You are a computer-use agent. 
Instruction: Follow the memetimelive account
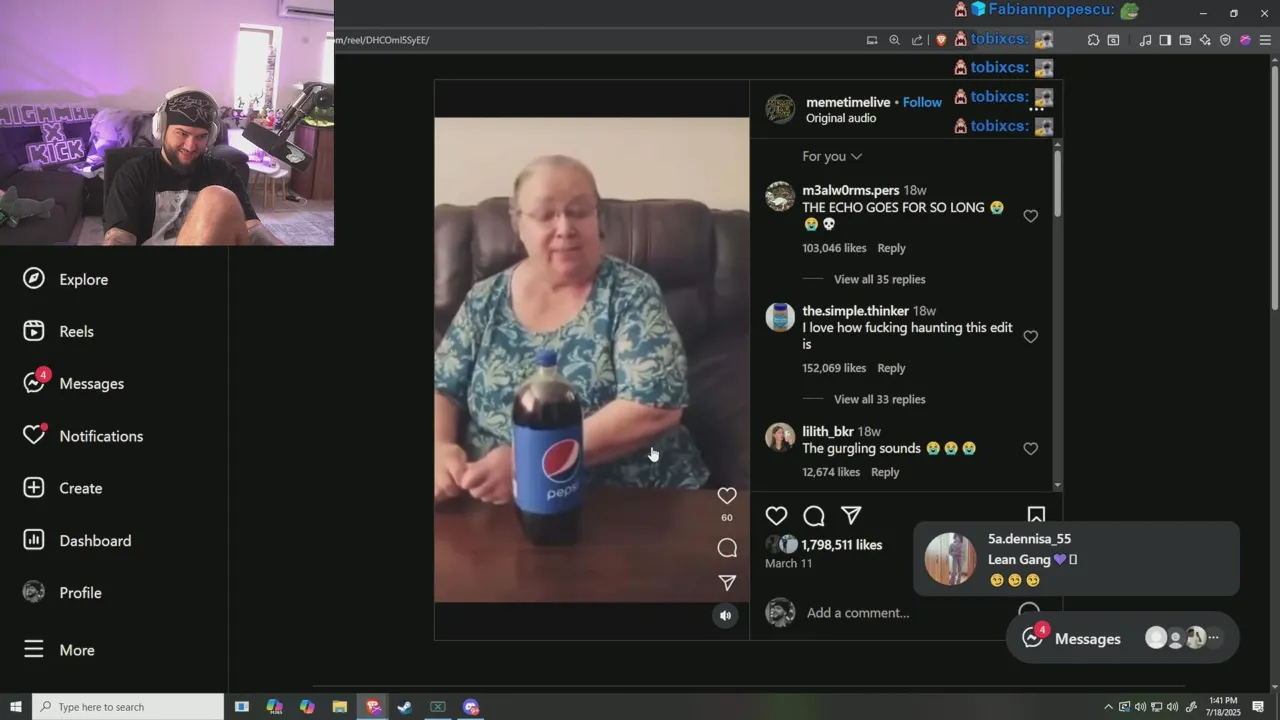tap(922, 102)
